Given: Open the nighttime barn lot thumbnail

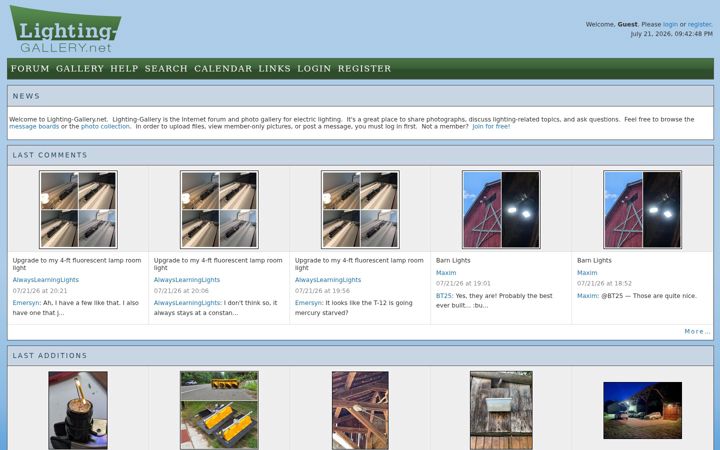Looking at the screenshot, I should pos(642,411).
